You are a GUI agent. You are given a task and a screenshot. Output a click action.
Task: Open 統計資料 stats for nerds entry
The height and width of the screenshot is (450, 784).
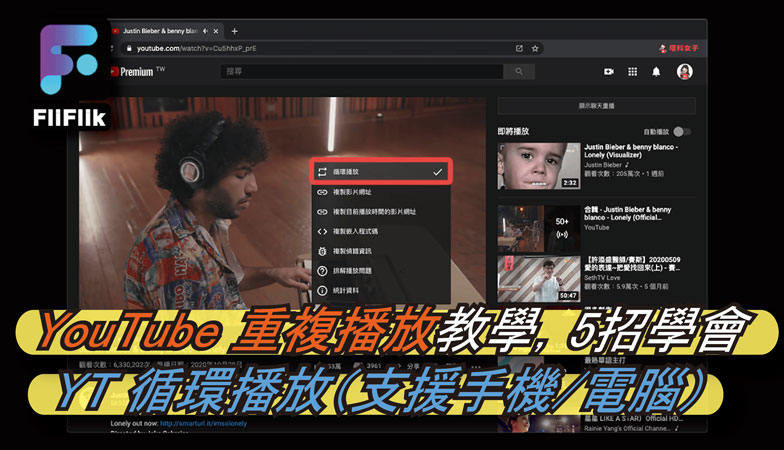(380, 290)
